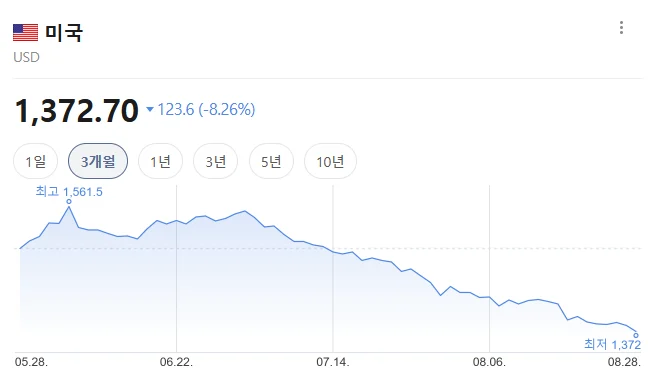
Task: Click the 123.6 (-8.26%) change text
Action: click(x=206, y=109)
